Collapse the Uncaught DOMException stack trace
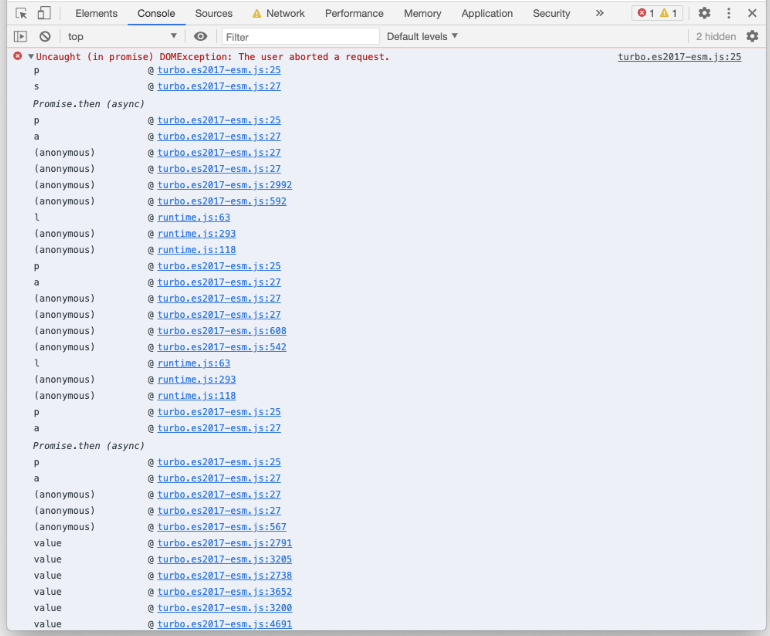 click(x=30, y=56)
